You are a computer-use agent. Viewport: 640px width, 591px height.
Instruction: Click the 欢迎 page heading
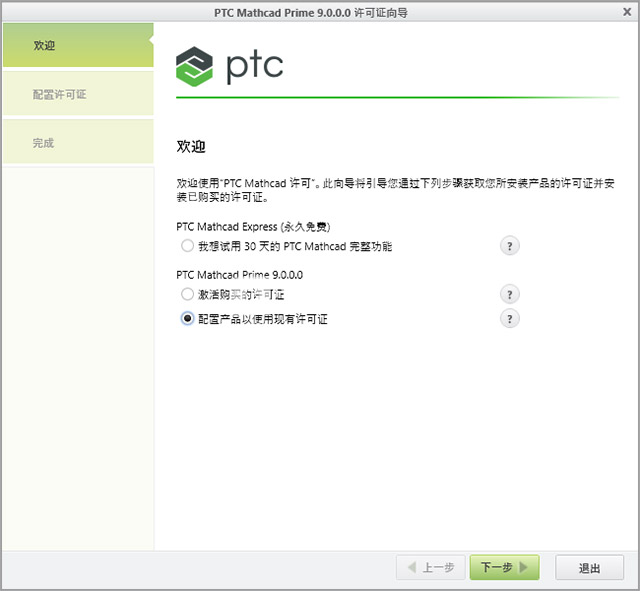[191, 146]
